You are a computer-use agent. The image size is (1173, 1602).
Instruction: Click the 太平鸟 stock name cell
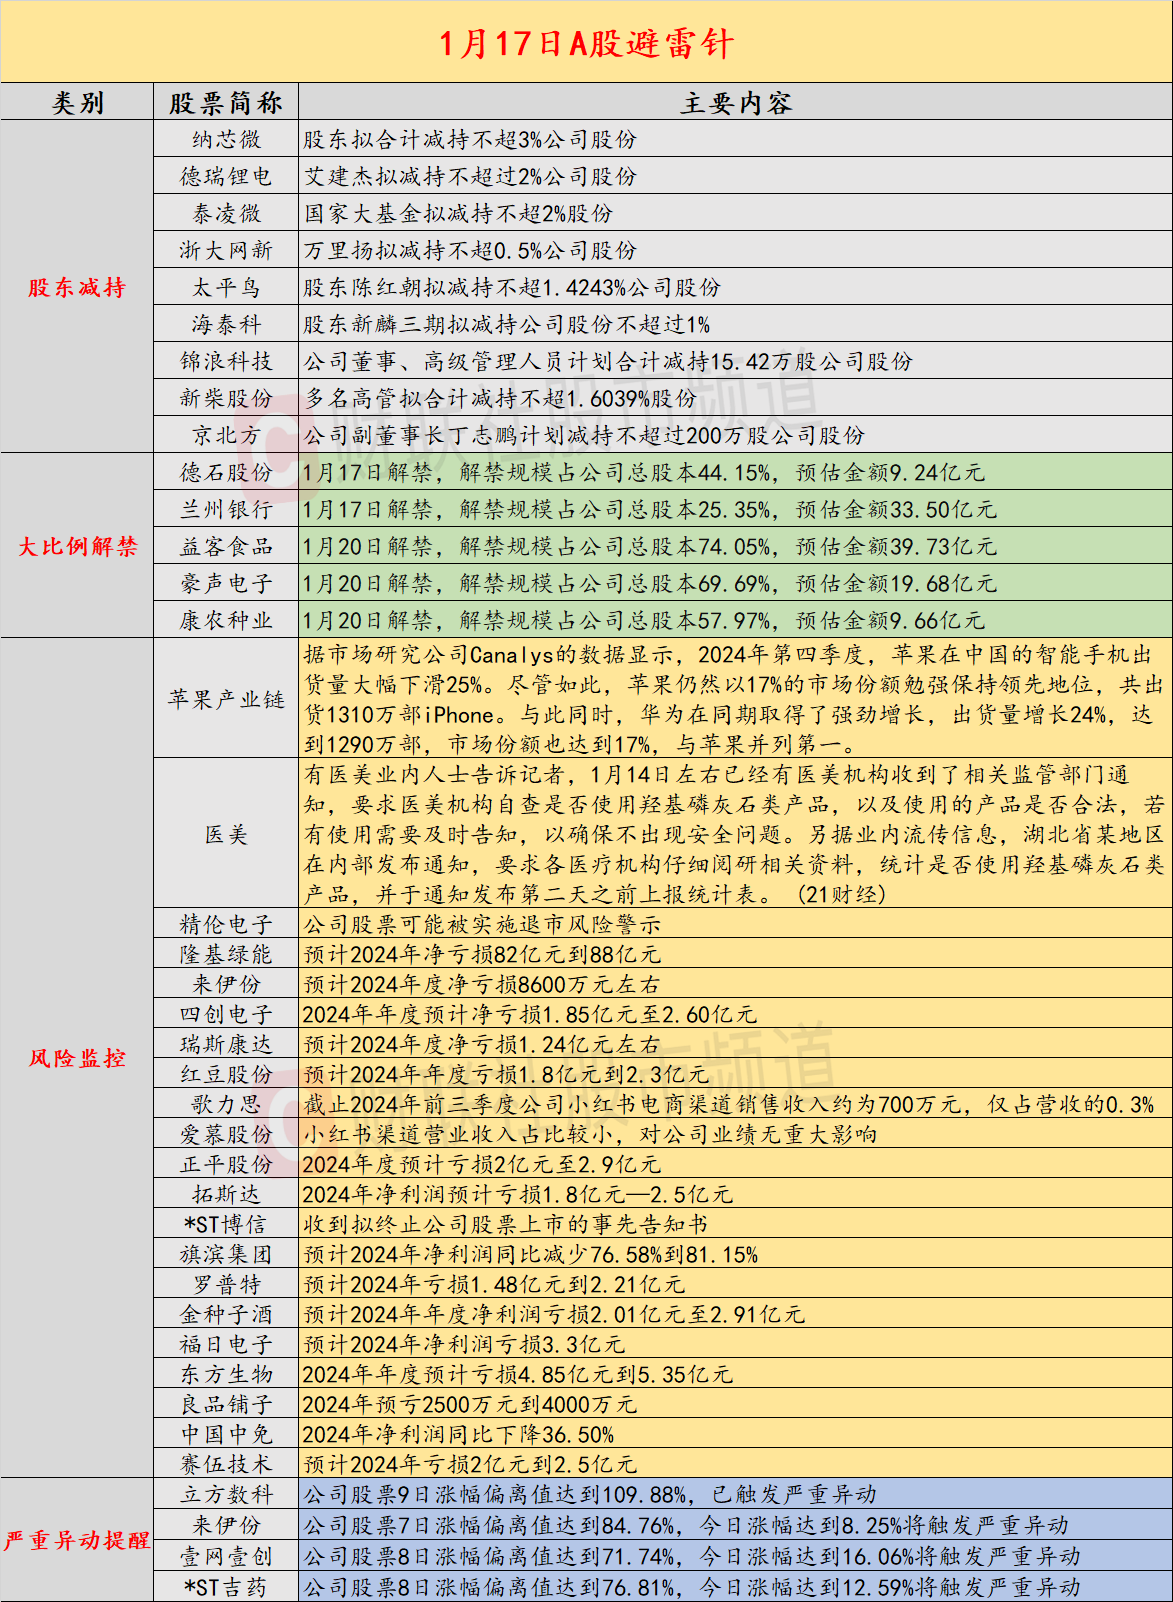(x=226, y=288)
